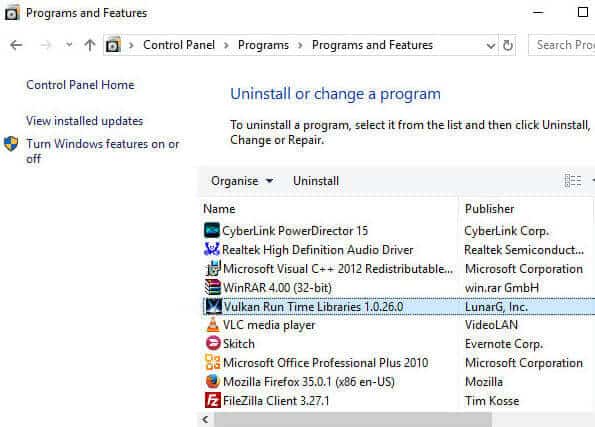
Task: Select Realtek High Definition Audio Driver
Action: 318,250
